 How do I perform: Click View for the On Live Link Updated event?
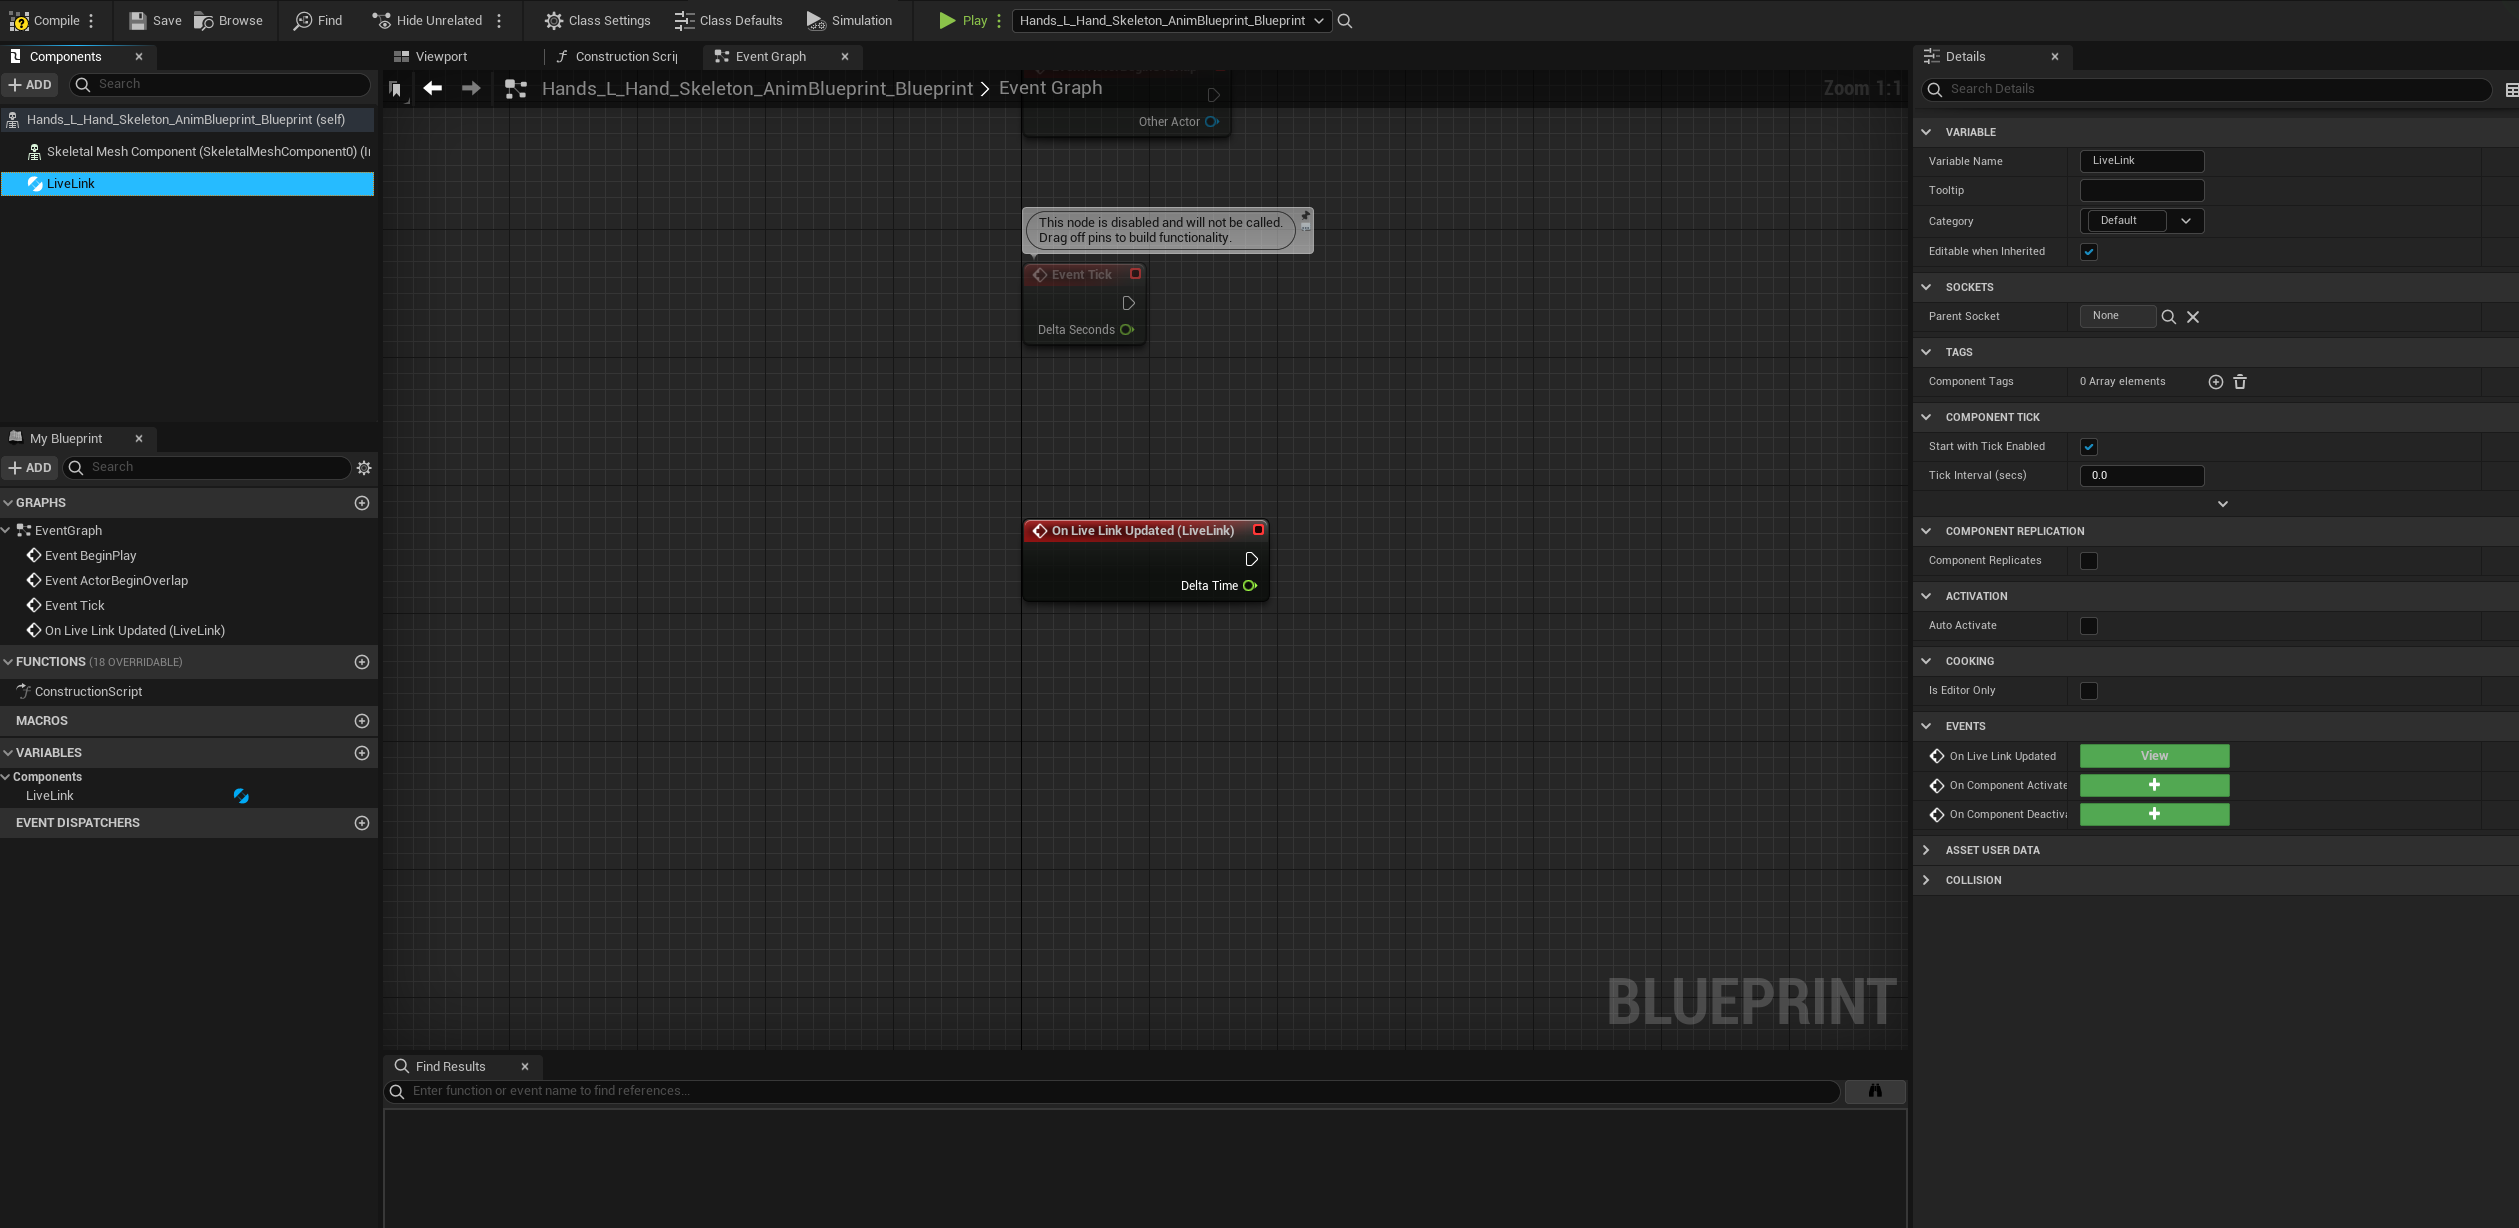2153,756
